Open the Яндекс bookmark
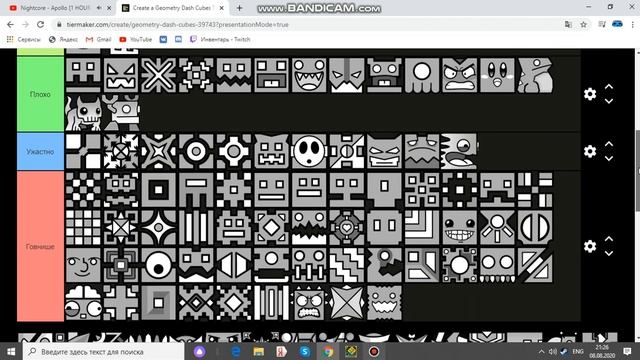 click(x=63, y=39)
